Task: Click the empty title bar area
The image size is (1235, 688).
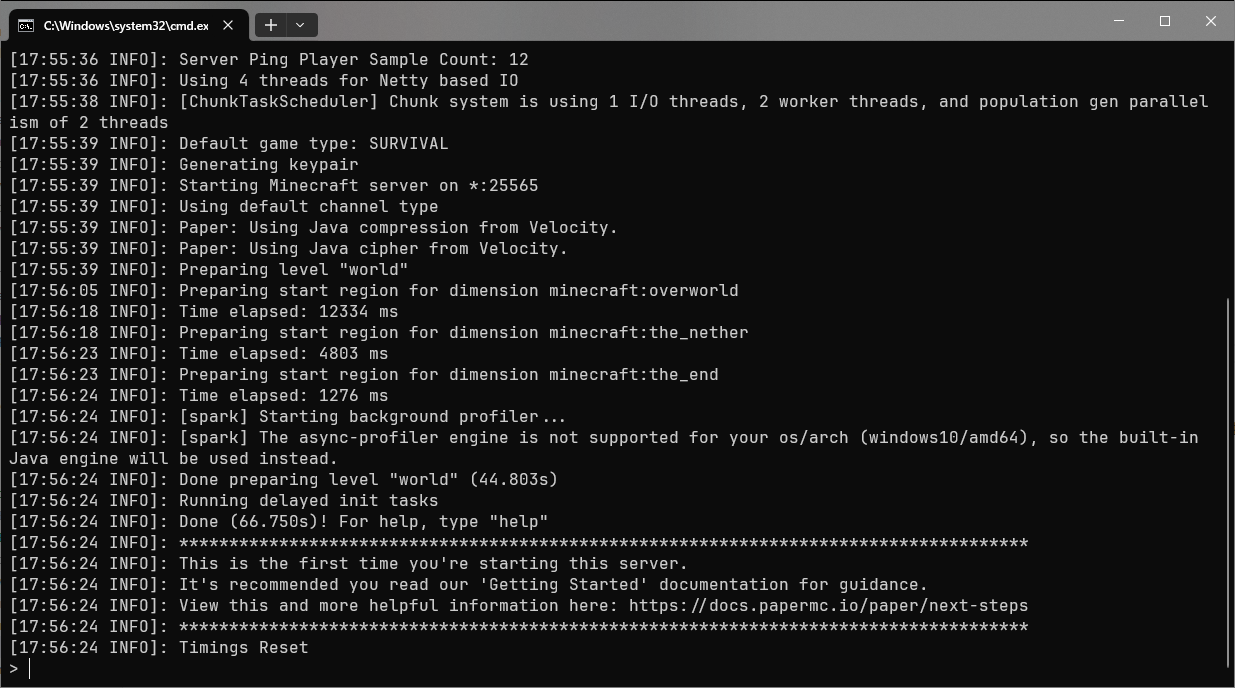Action: pyautogui.click(x=700, y=21)
